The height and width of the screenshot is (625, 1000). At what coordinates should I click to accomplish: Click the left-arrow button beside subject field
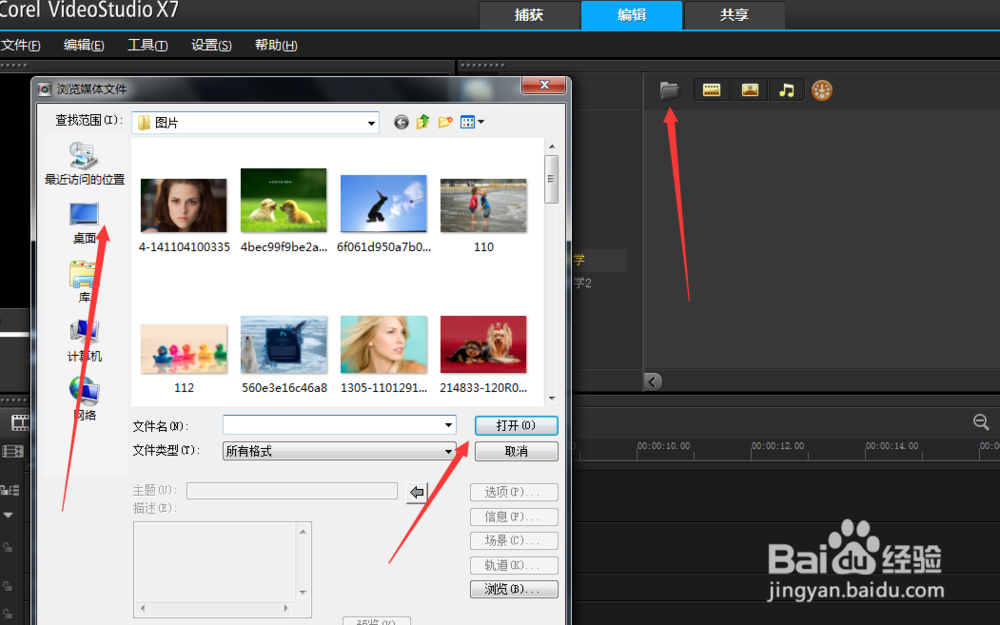pos(416,492)
